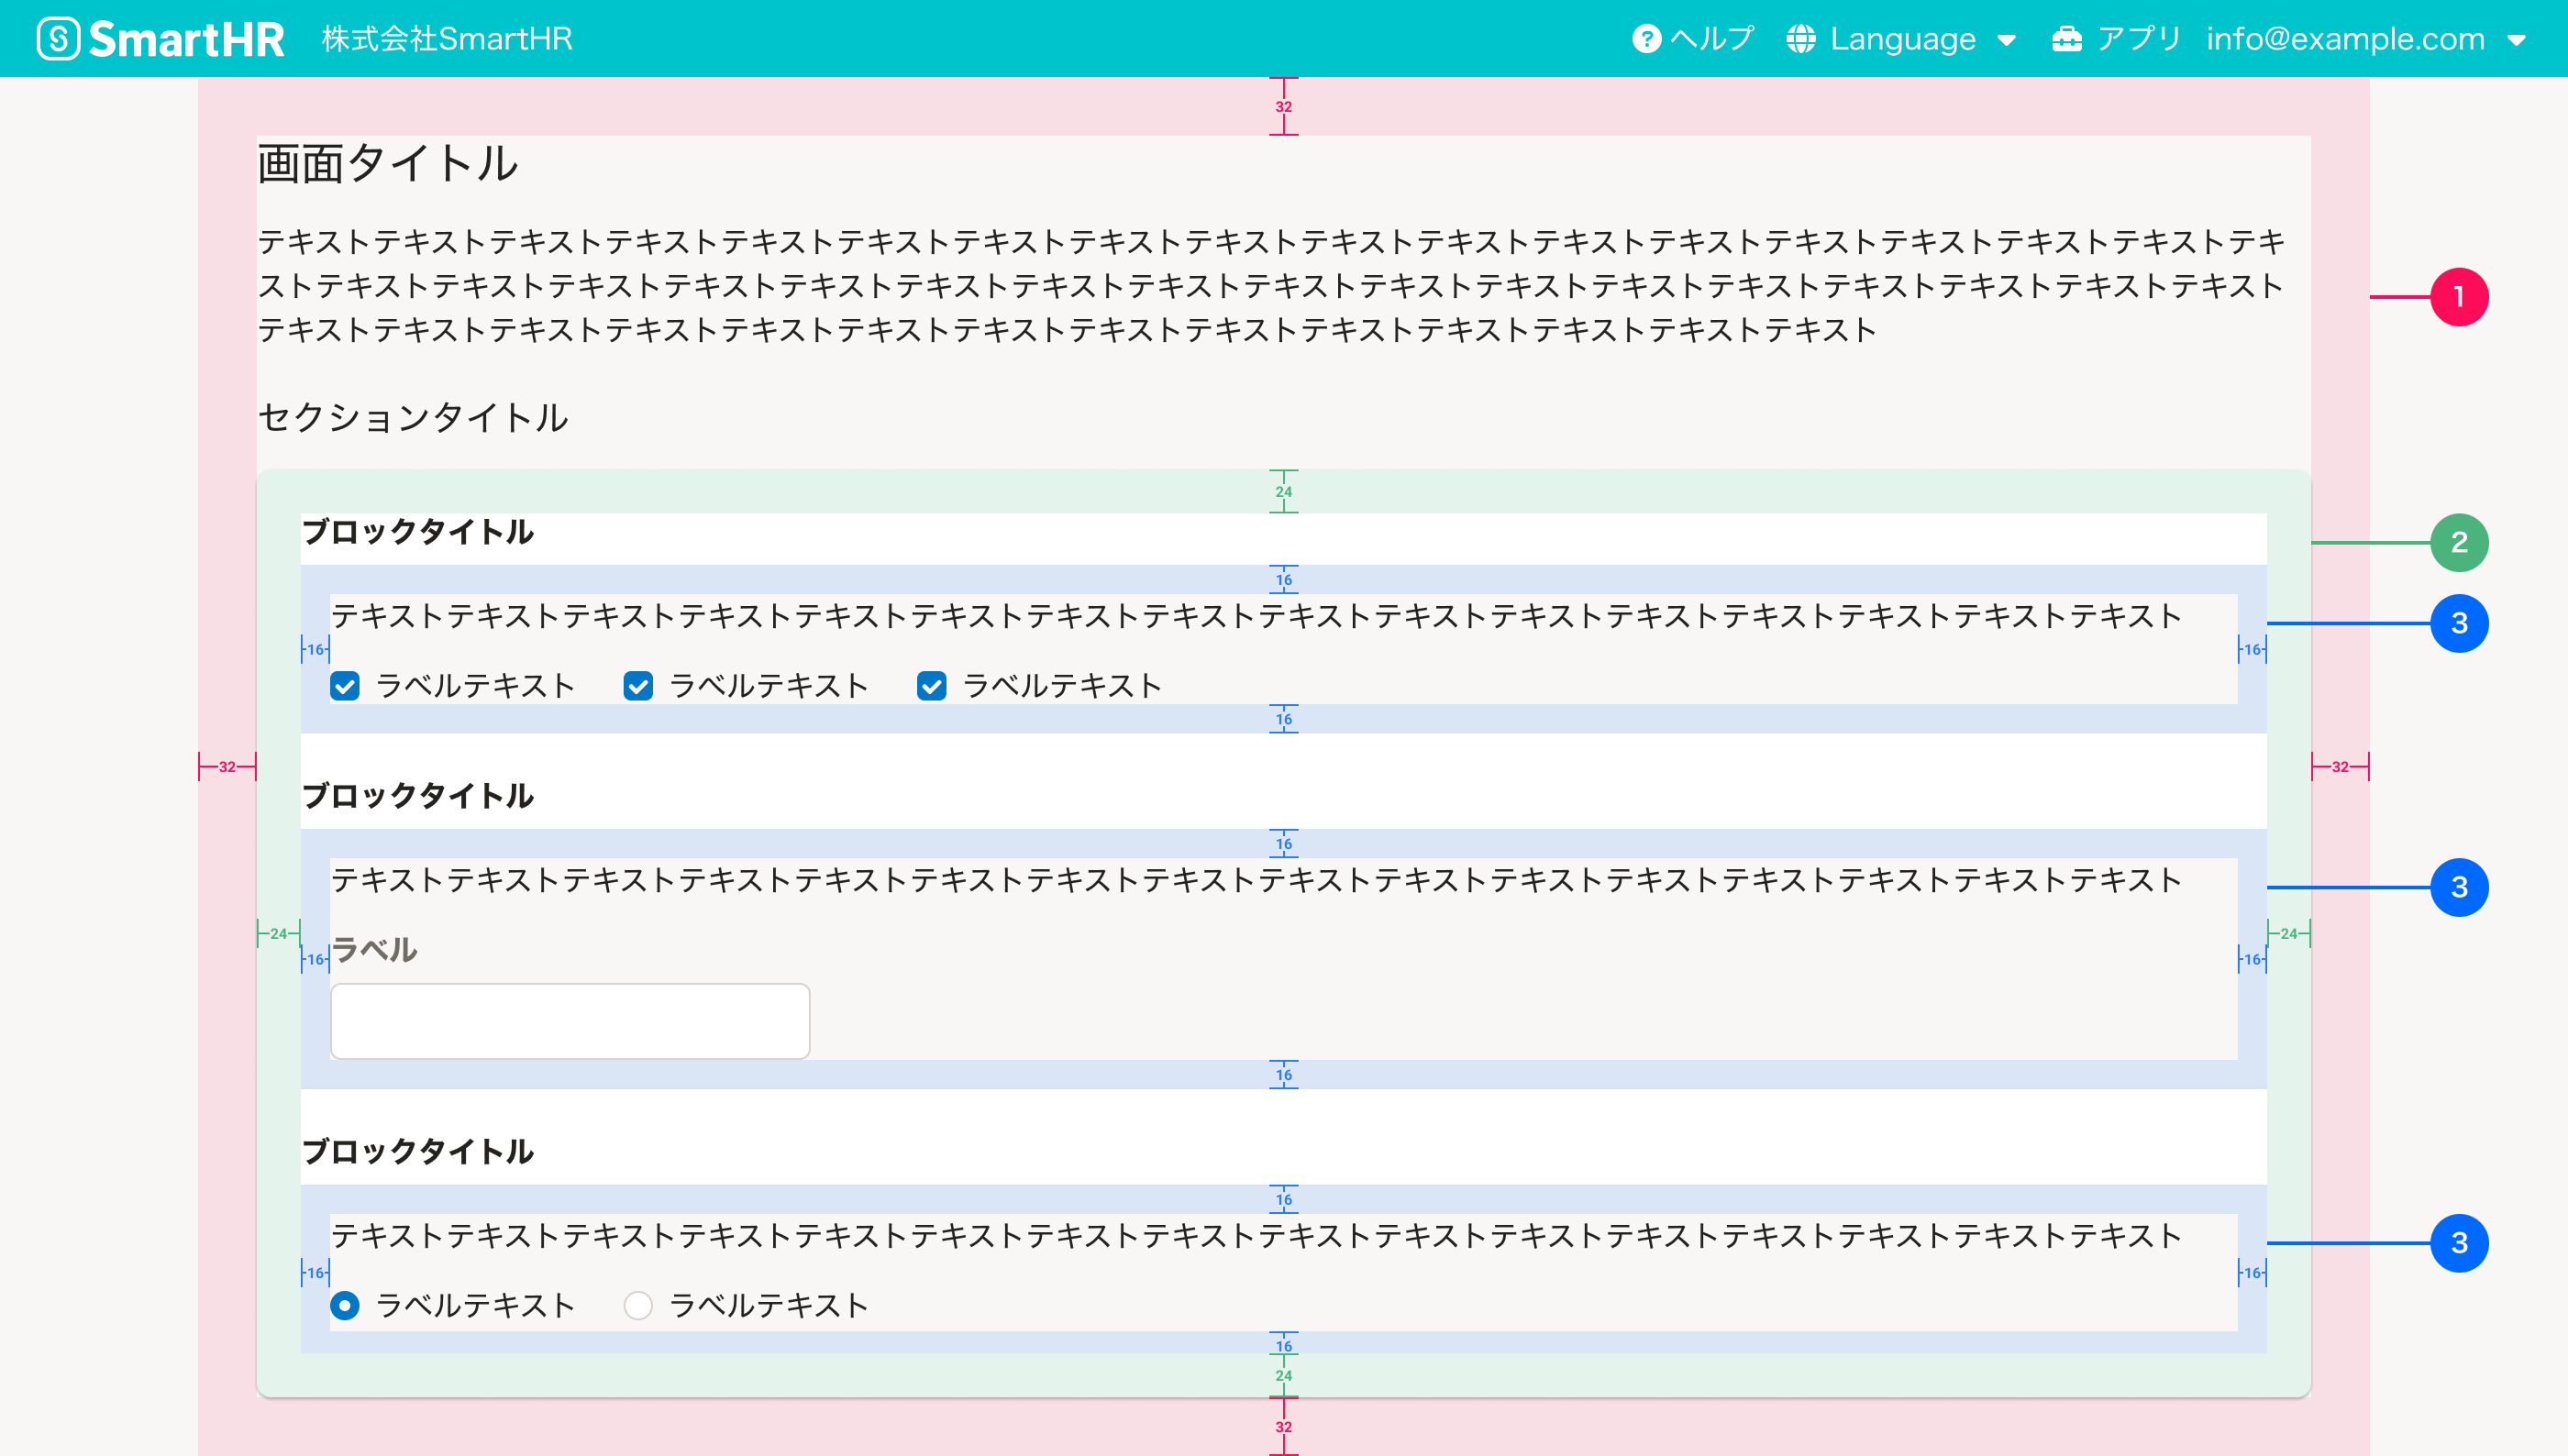Click the ラベル text input field

570,1021
